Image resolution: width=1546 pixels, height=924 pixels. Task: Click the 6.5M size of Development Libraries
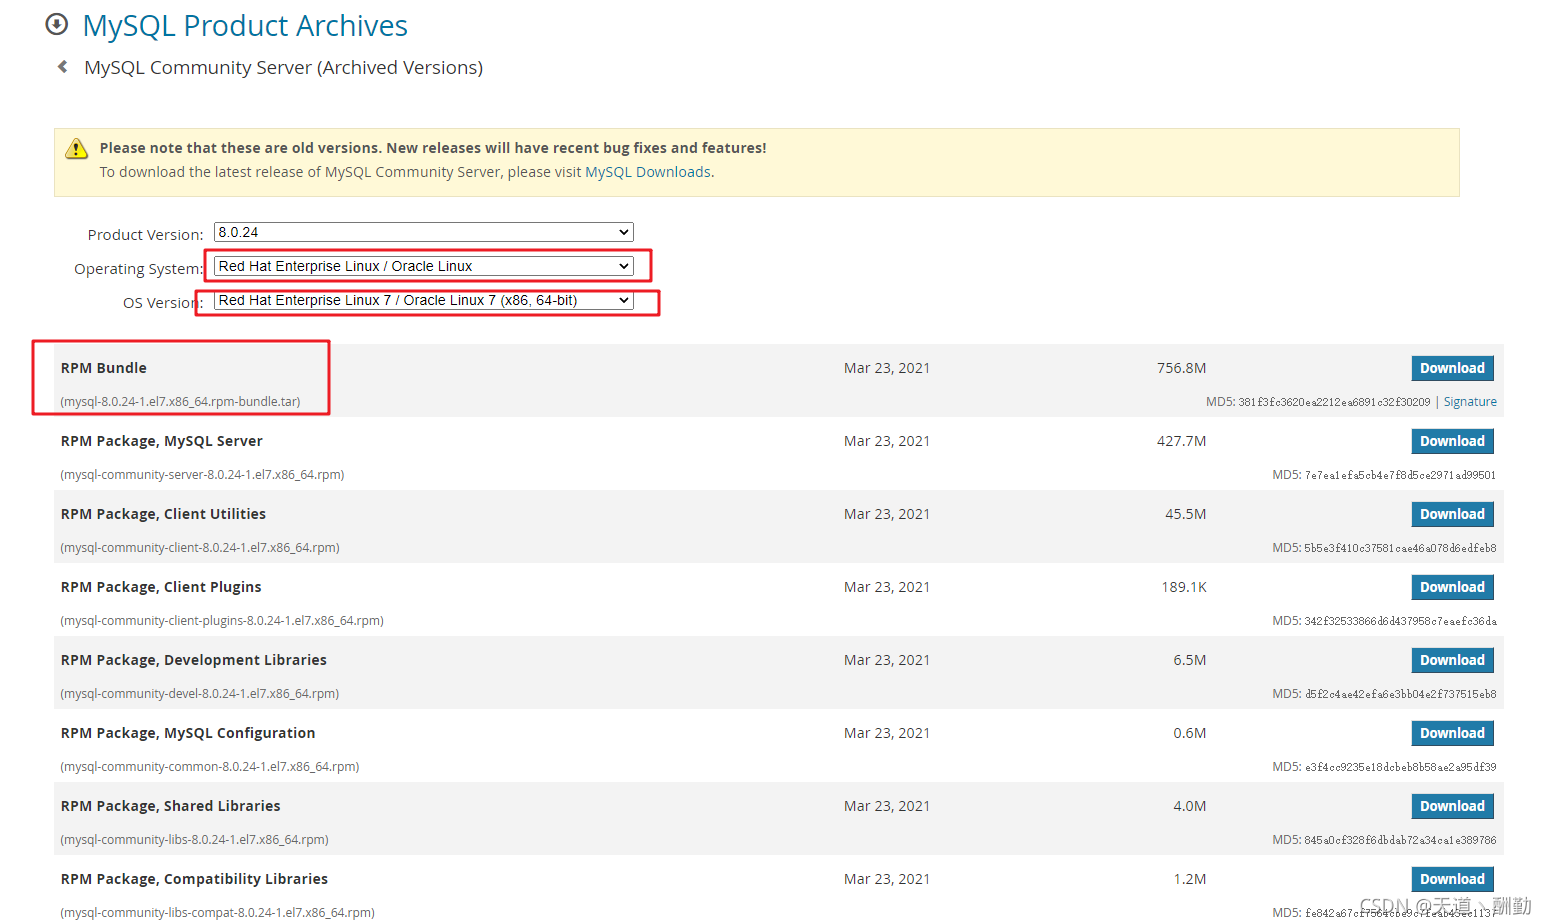(x=1189, y=660)
